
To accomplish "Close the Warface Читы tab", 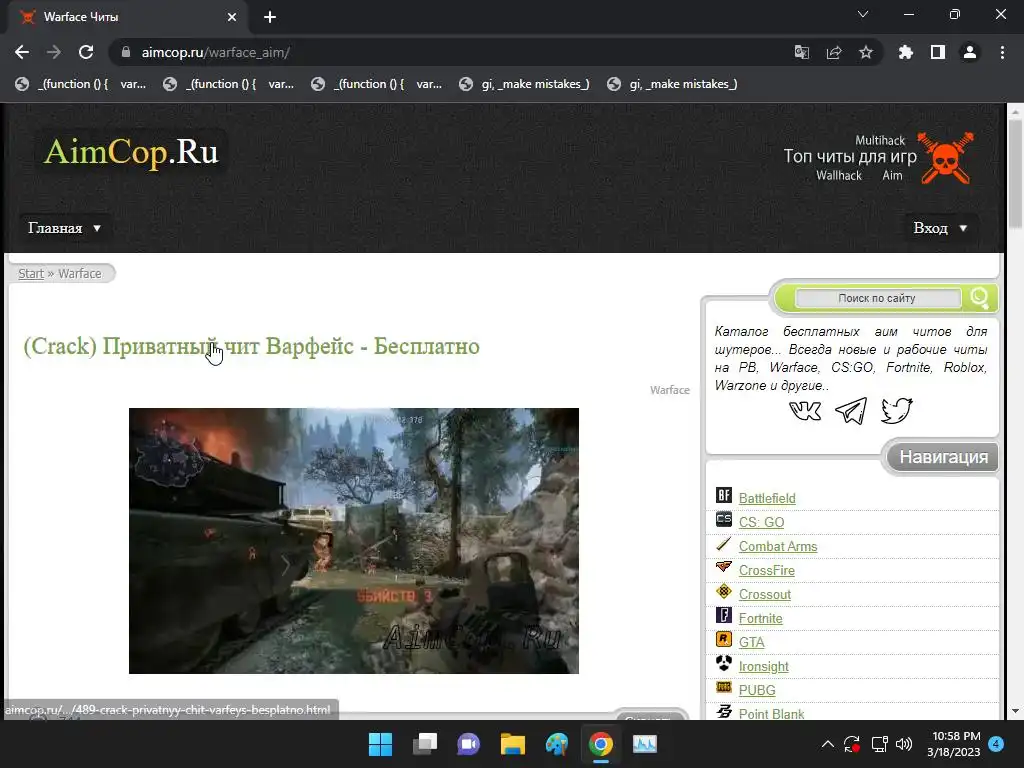I will (232, 17).
